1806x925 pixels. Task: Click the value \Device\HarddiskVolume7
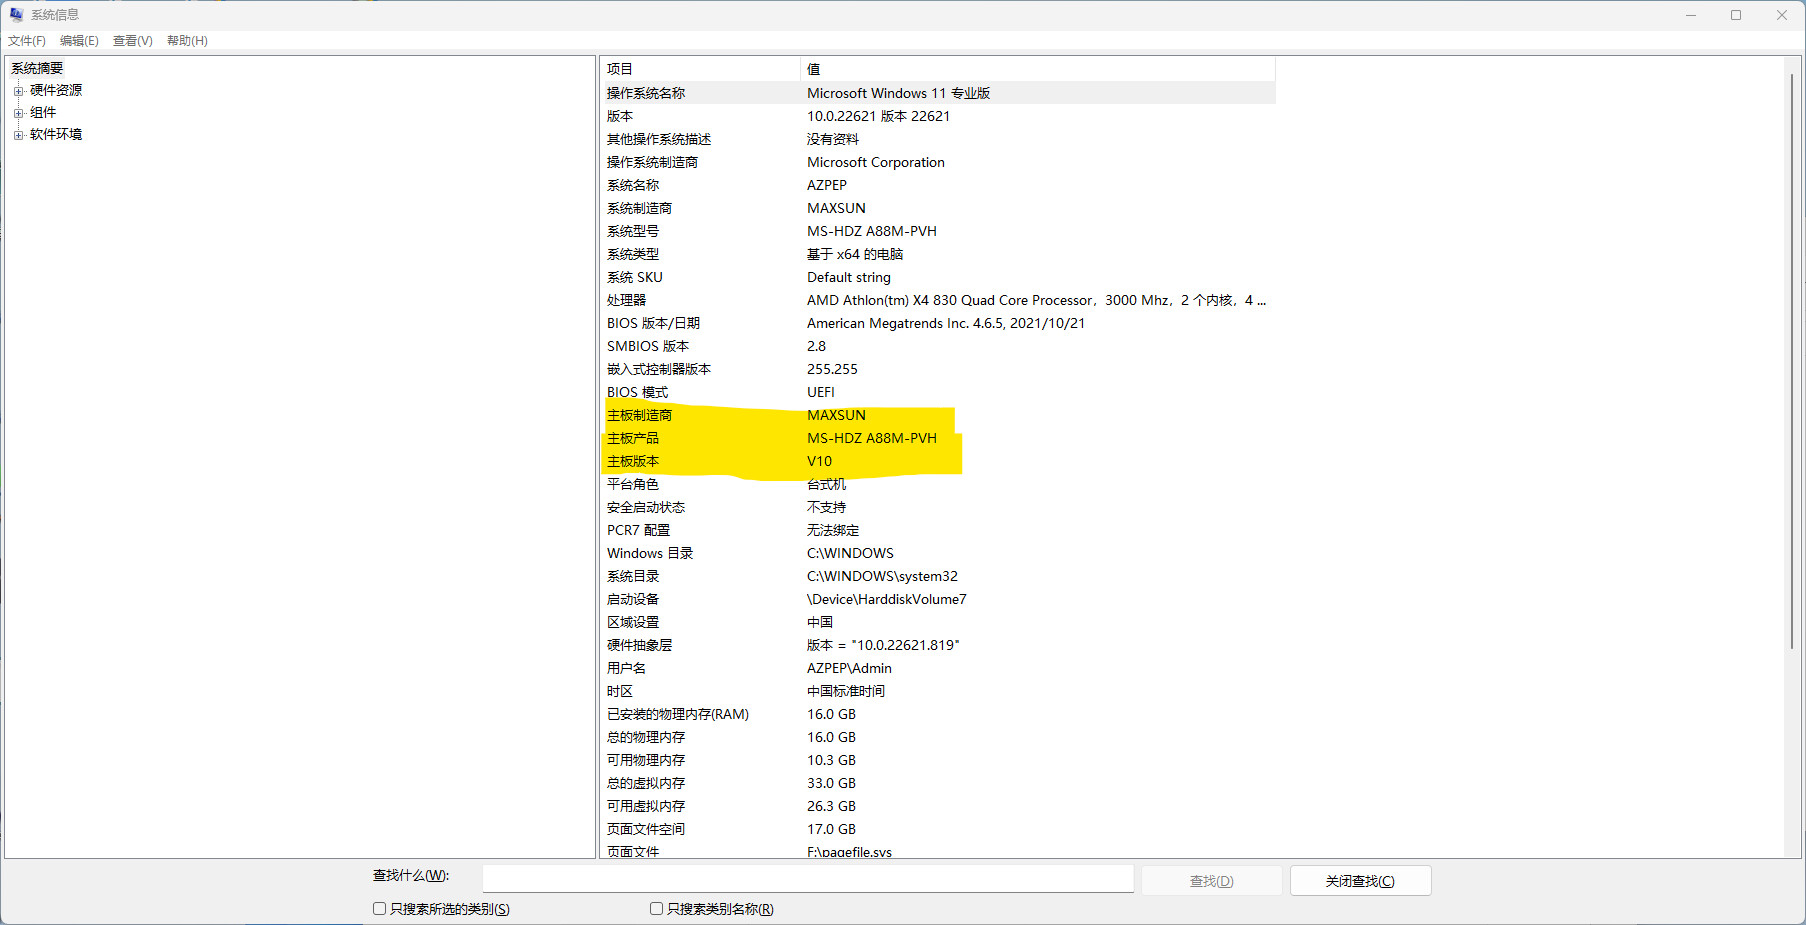[886, 599]
